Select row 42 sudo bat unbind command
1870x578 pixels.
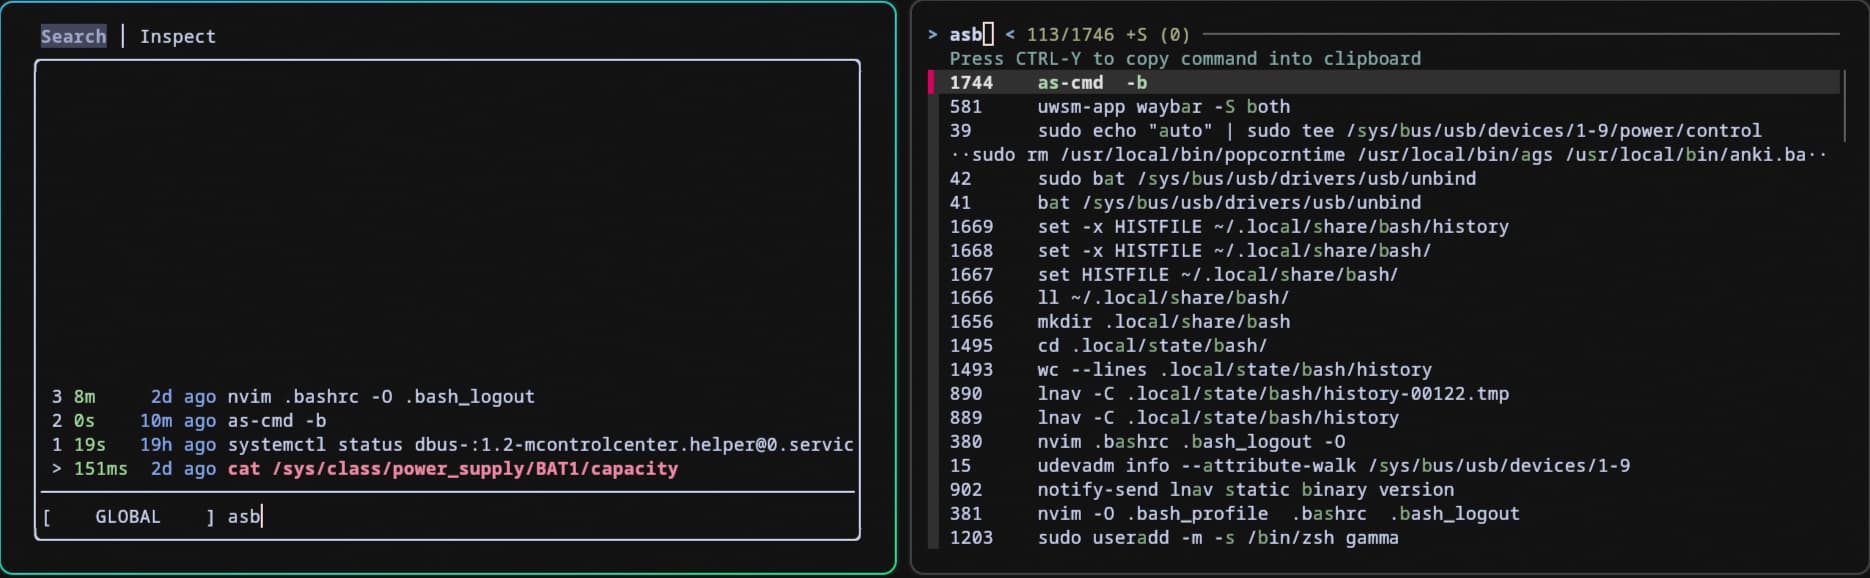pos(1384,179)
